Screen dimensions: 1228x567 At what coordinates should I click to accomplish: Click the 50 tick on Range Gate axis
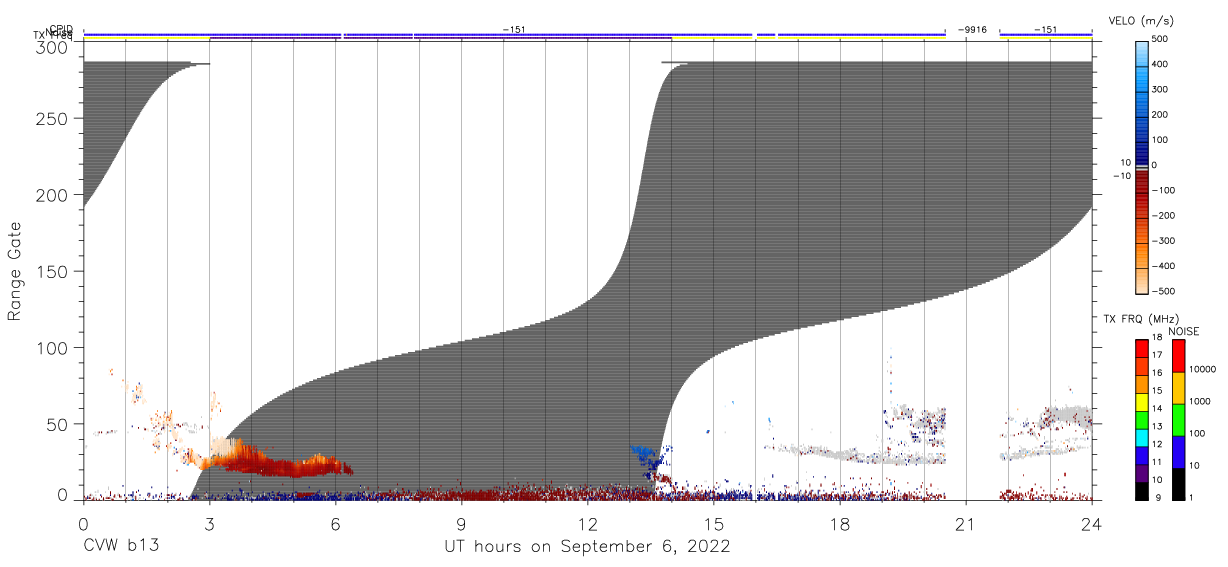coord(58,424)
